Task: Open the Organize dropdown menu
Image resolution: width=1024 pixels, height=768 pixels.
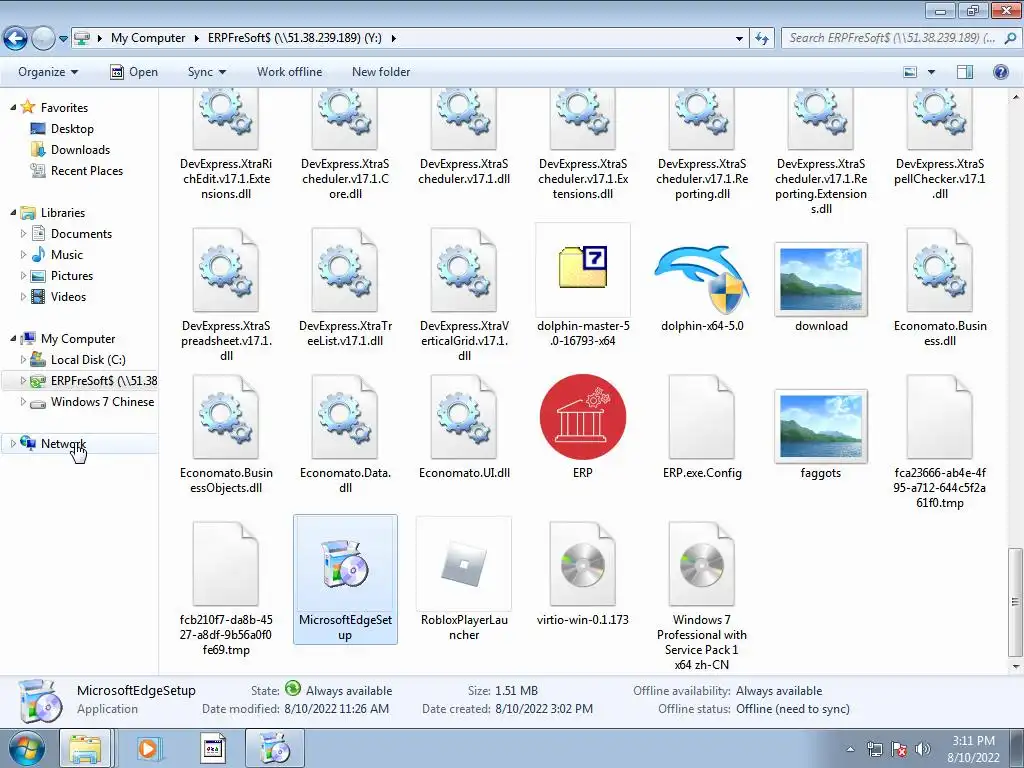Action: tap(48, 72)
